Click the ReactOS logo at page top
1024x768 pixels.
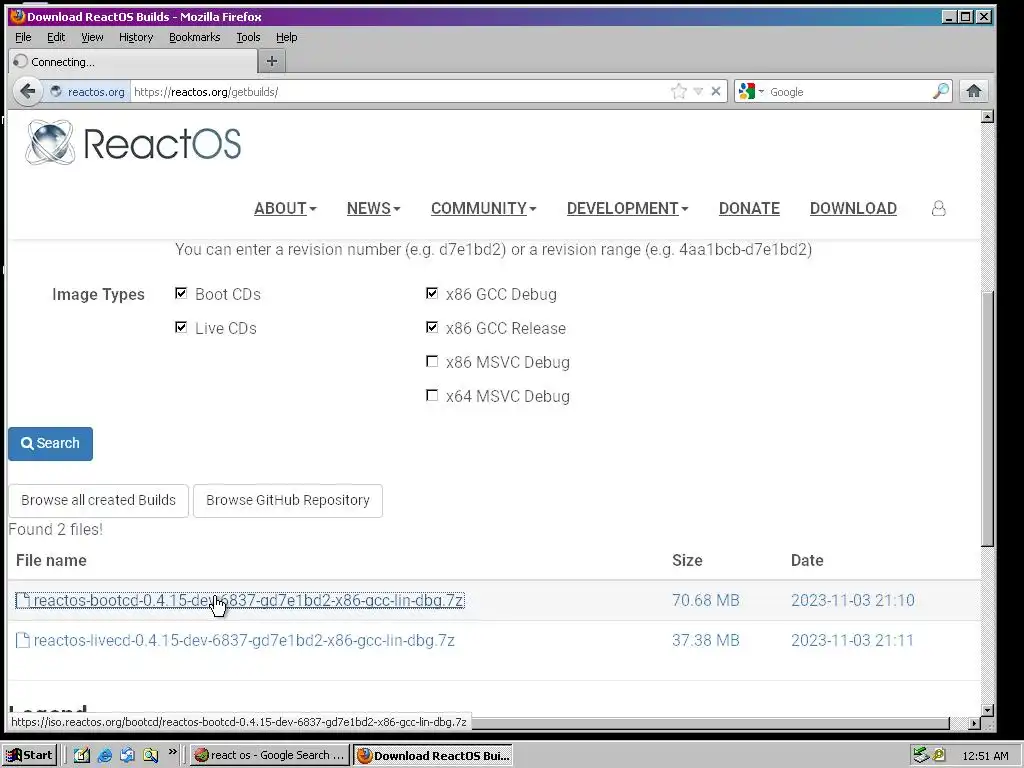[x=134, y=142]
